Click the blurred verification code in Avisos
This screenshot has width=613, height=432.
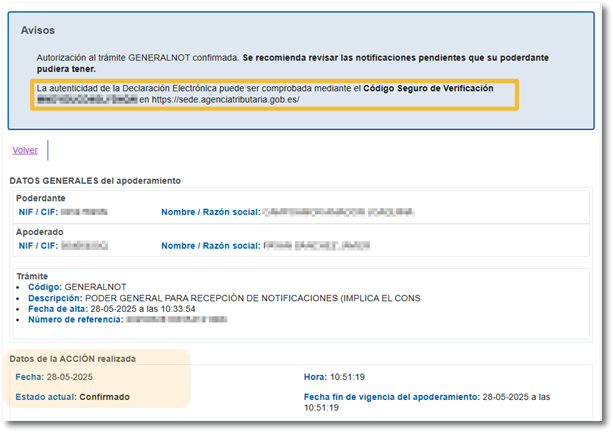point(85,101)
